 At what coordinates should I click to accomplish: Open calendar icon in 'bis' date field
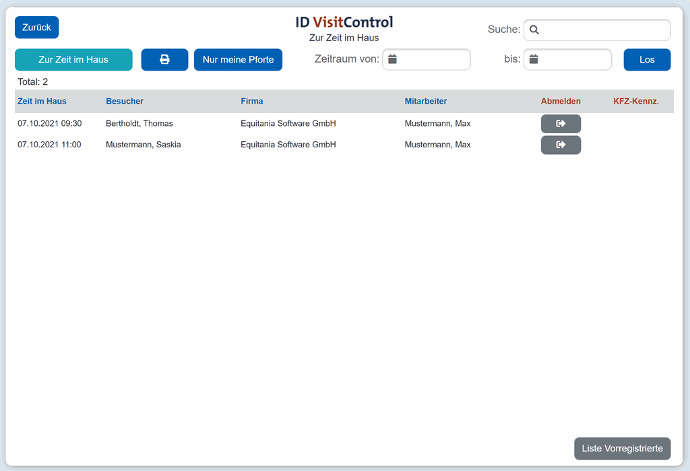(x=534, y=60)
